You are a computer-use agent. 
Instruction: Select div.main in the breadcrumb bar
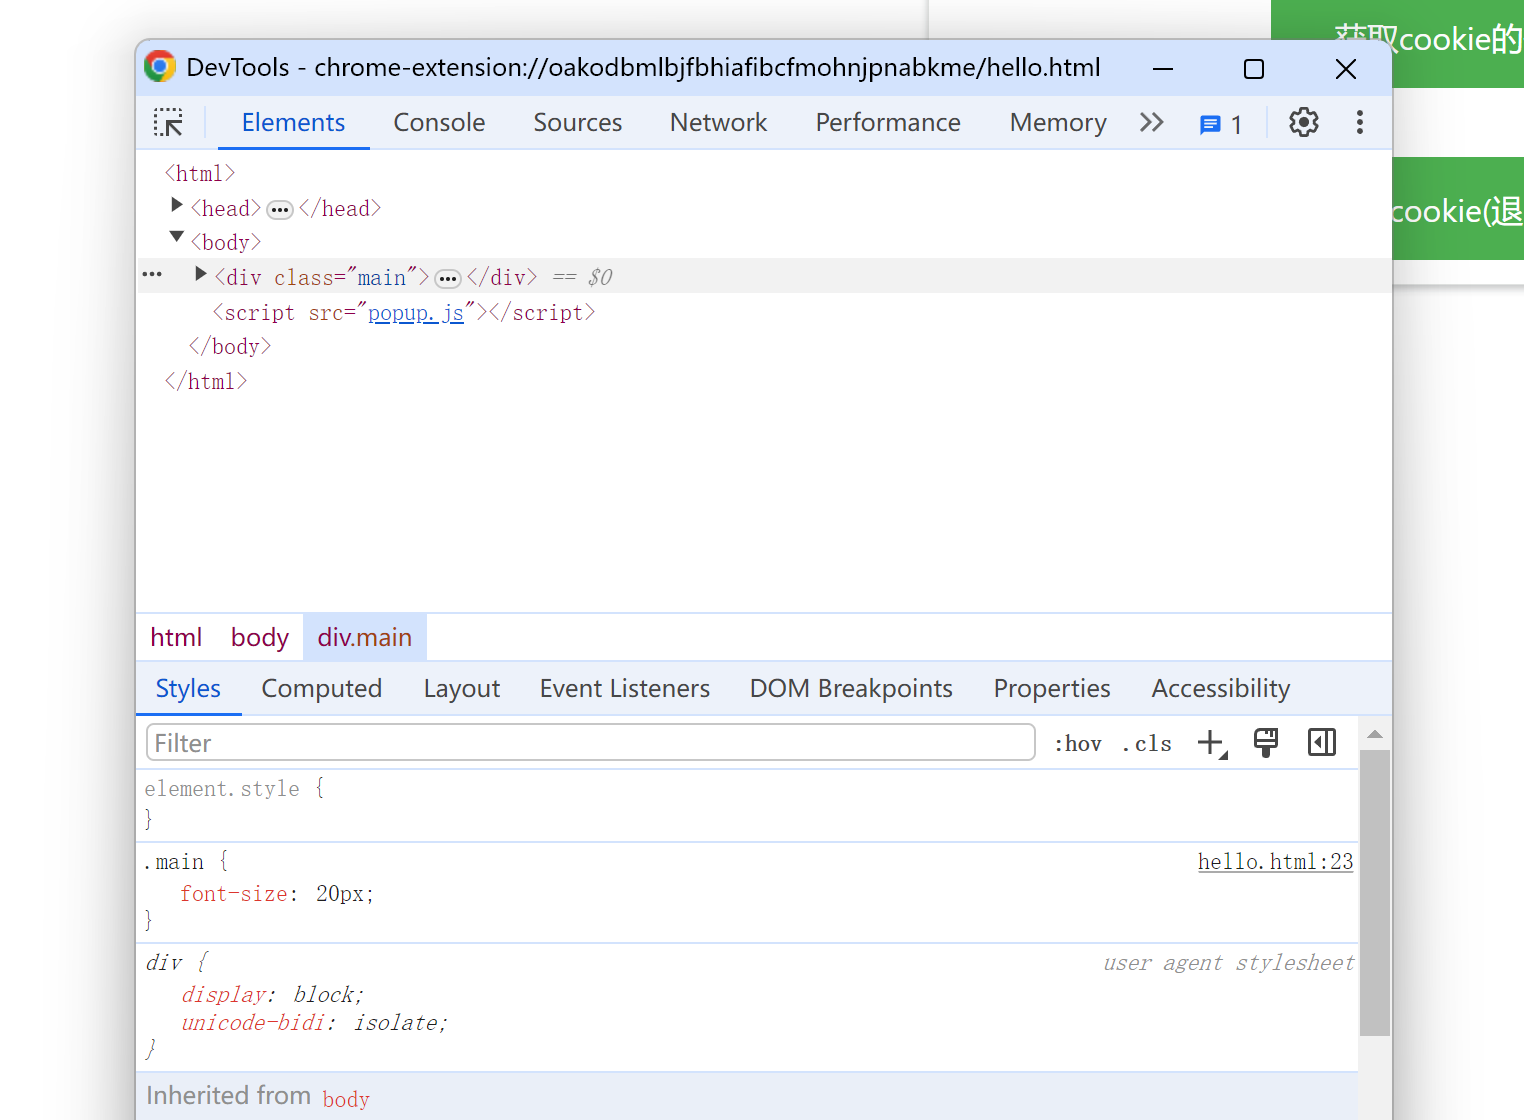[365, 637]
